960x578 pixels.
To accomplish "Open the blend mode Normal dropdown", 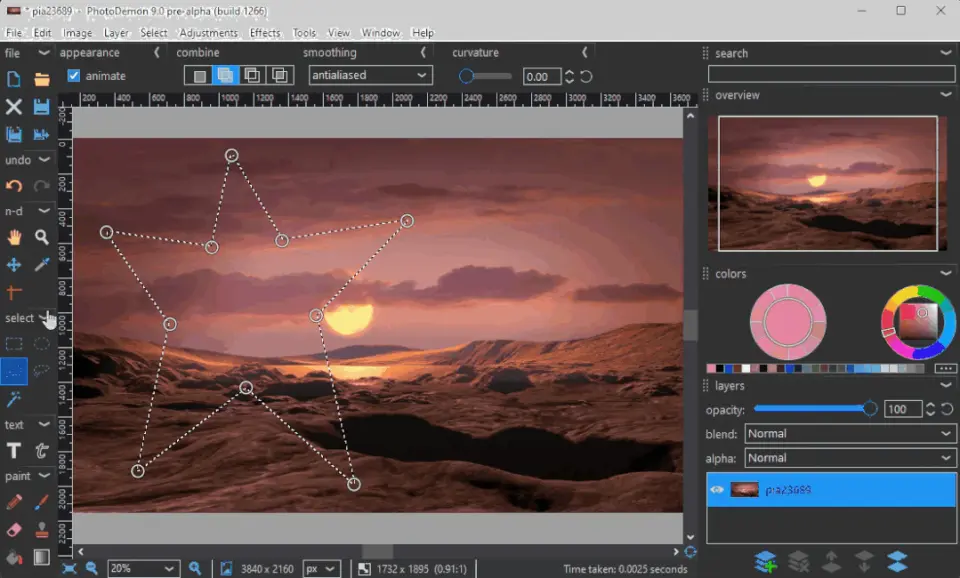I will [850, 434].
